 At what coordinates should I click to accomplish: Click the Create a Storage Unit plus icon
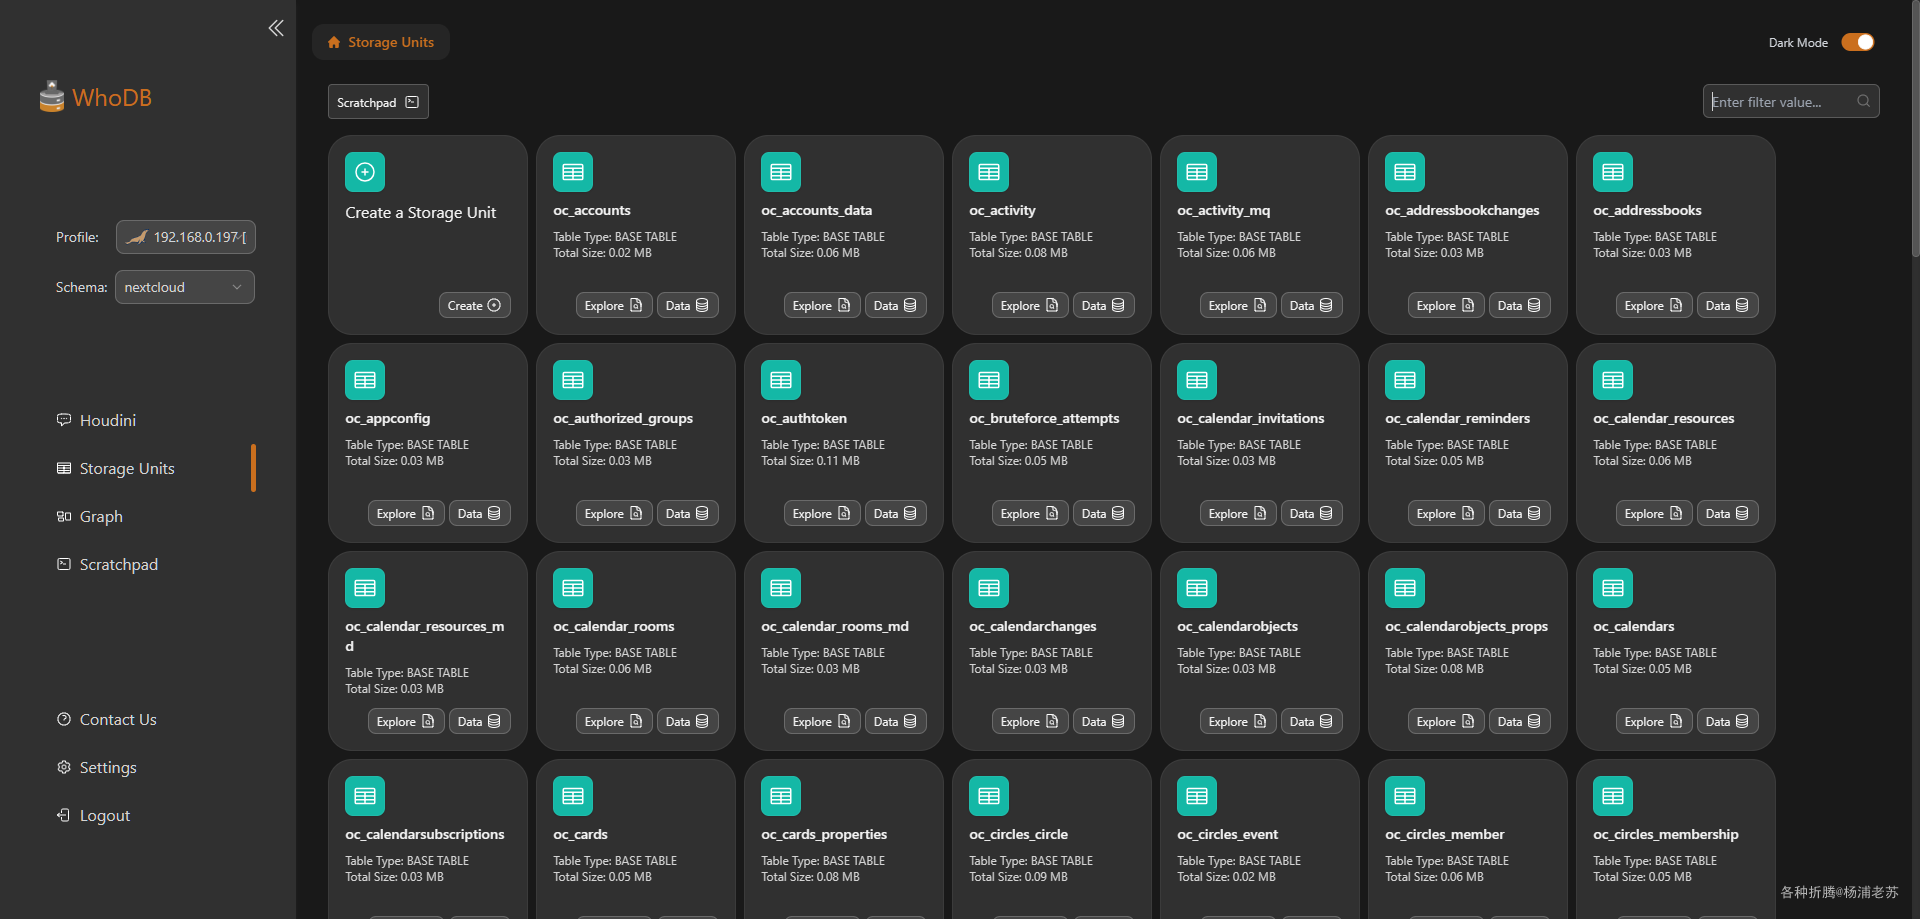pyautogui.click(x=365, y=172)
